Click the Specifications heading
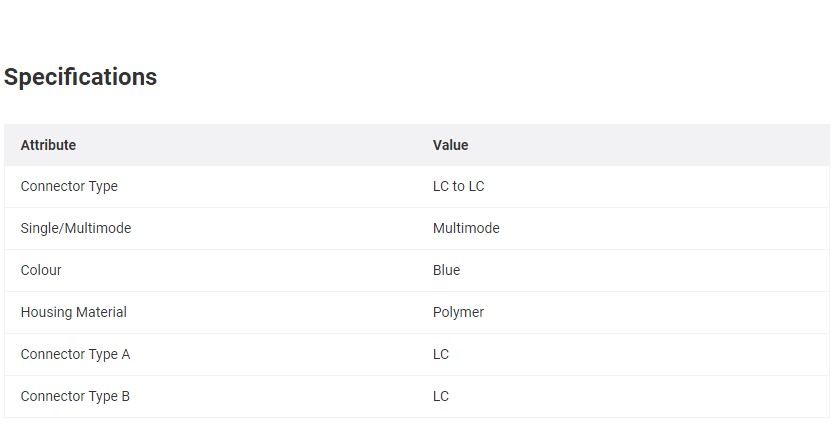 point(80,77)
